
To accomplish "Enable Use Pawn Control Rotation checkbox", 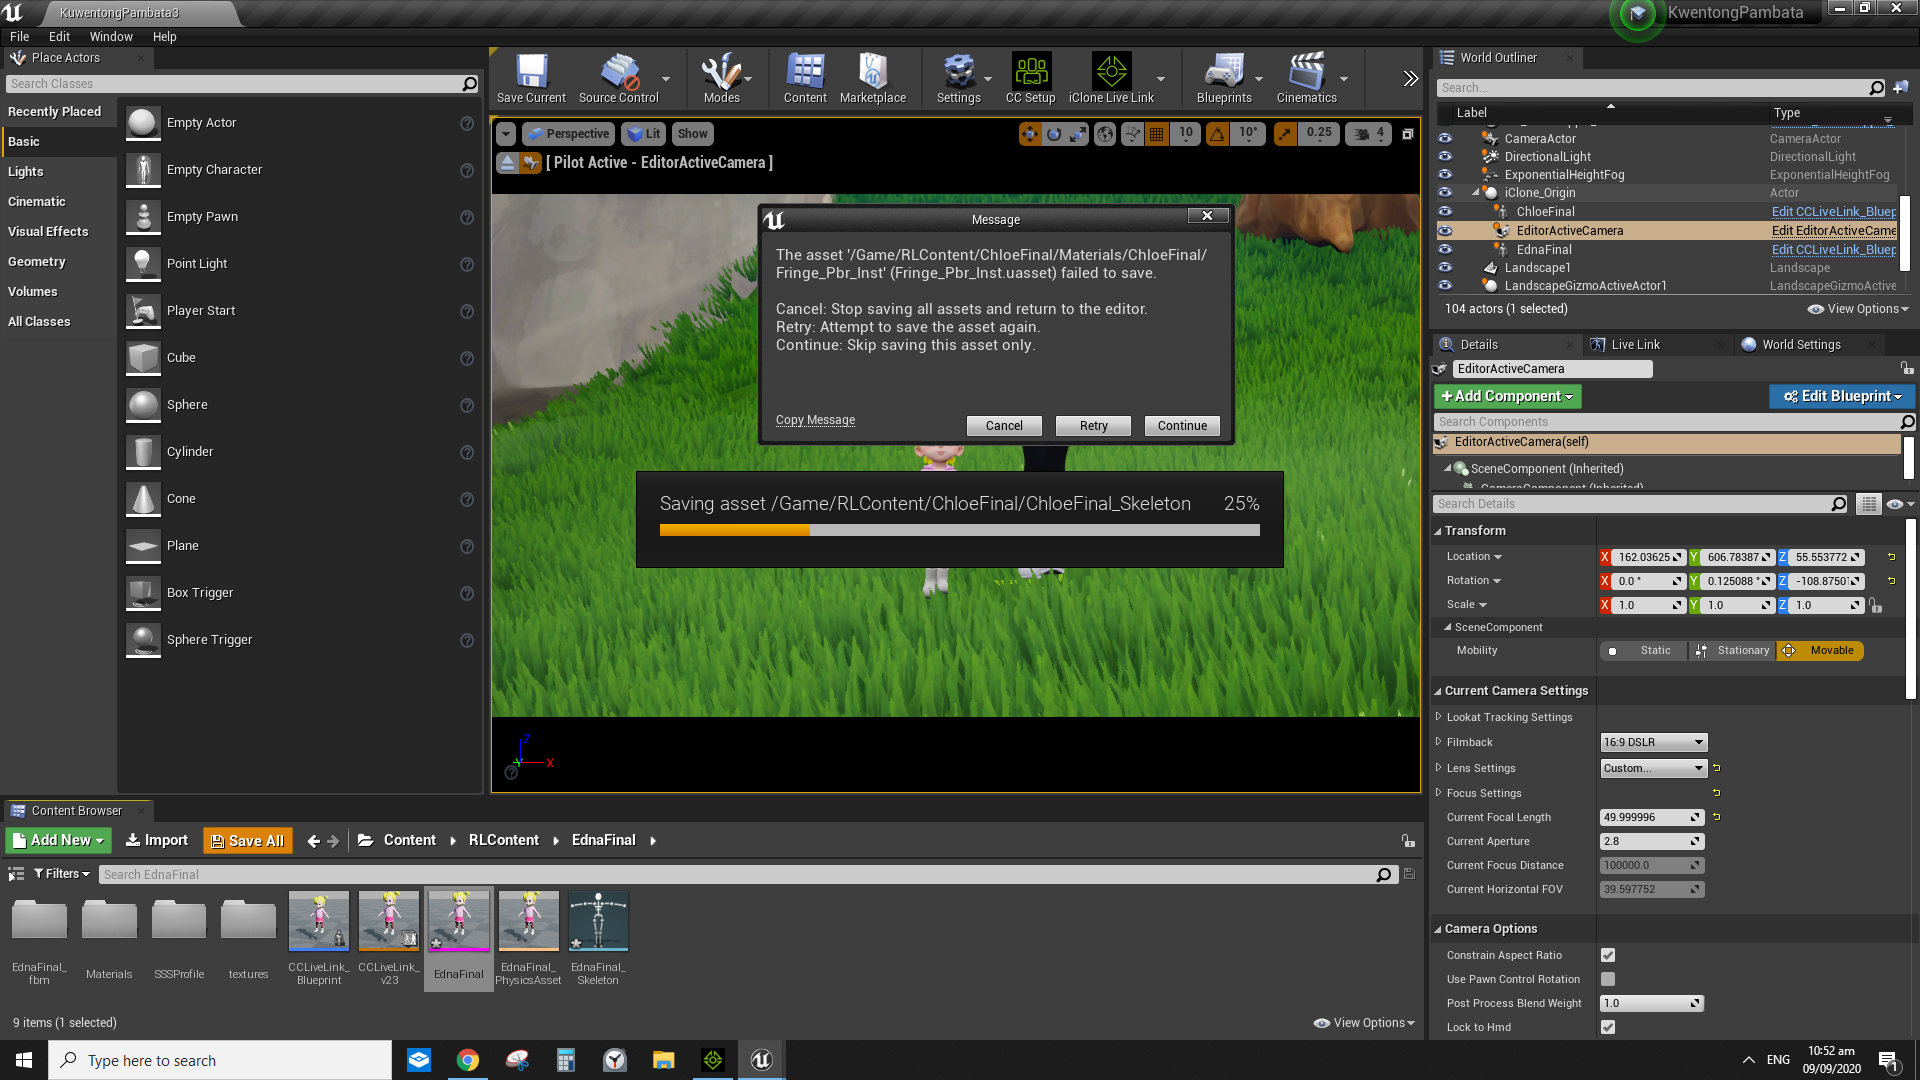I will (x=1608, y=979).
